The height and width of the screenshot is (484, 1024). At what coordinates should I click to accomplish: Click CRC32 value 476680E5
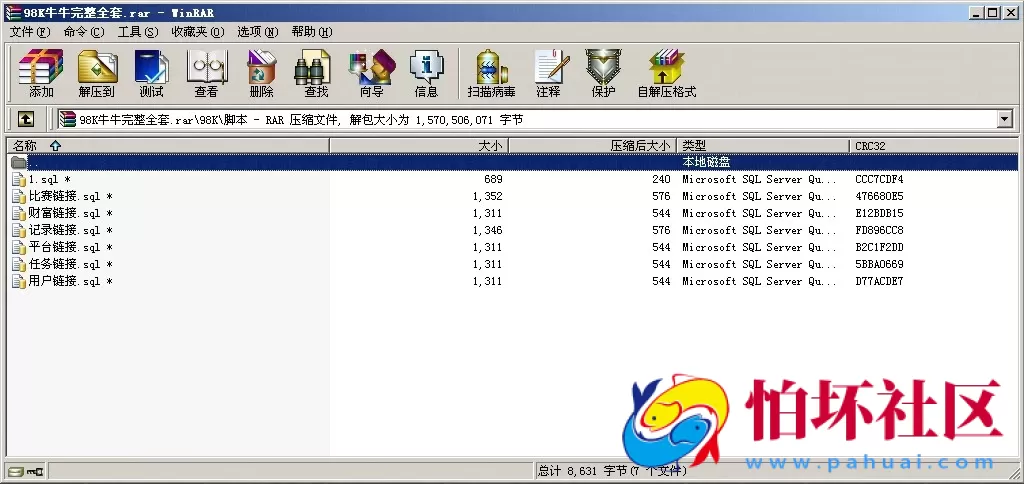click(x=879, y=197)
